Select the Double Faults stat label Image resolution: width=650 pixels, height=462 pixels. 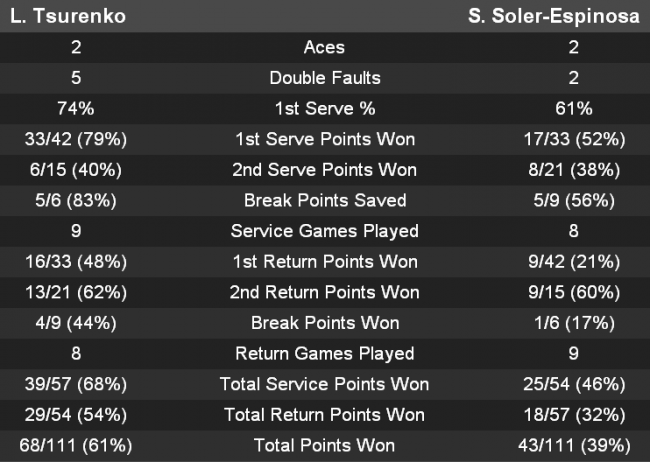(324, 78)
